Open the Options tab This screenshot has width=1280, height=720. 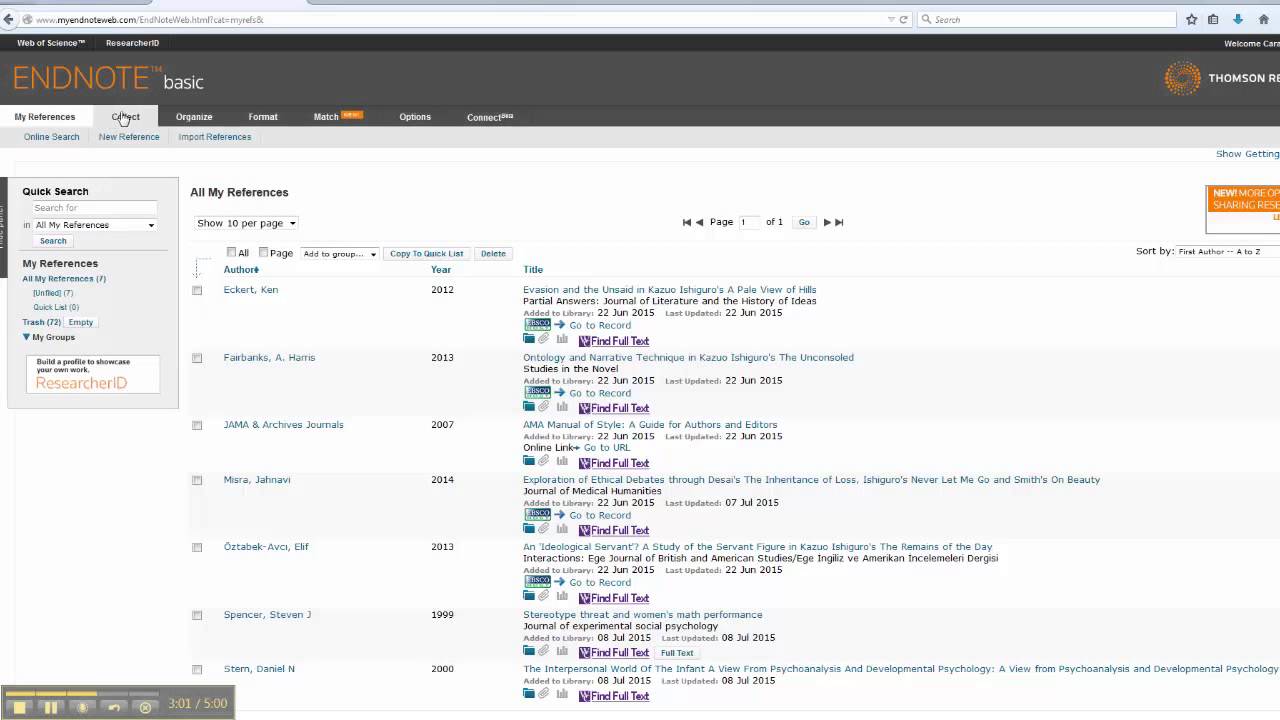coord(415,117)
